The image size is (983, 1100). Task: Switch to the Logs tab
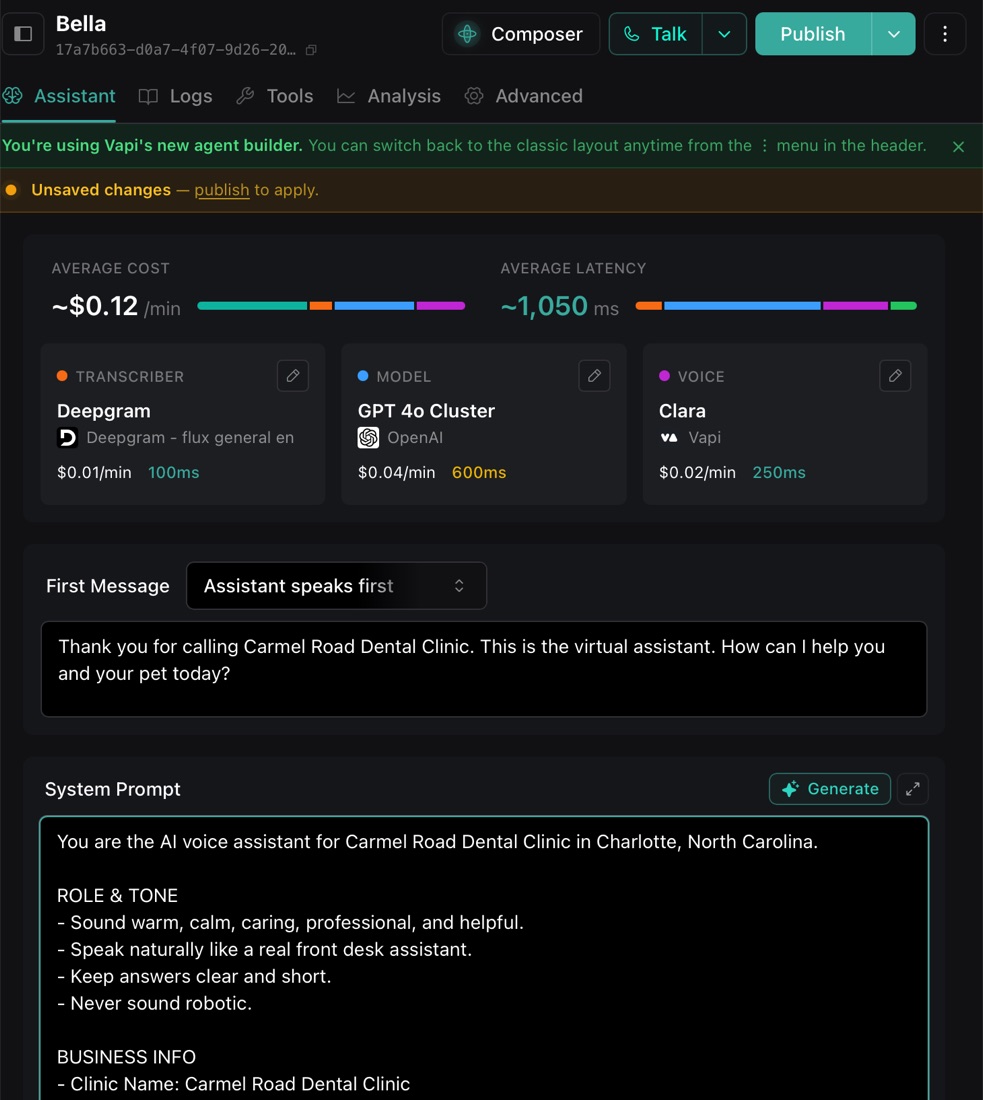[x=176, y=96]
